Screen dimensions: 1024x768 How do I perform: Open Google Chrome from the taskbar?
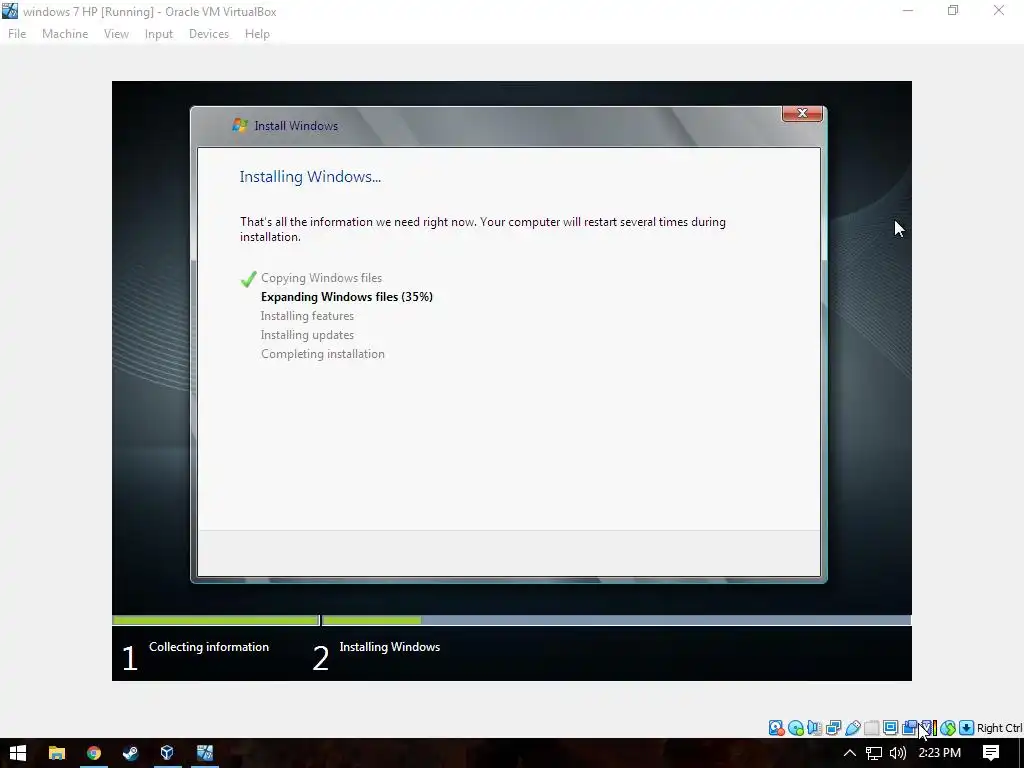point(93,753)
